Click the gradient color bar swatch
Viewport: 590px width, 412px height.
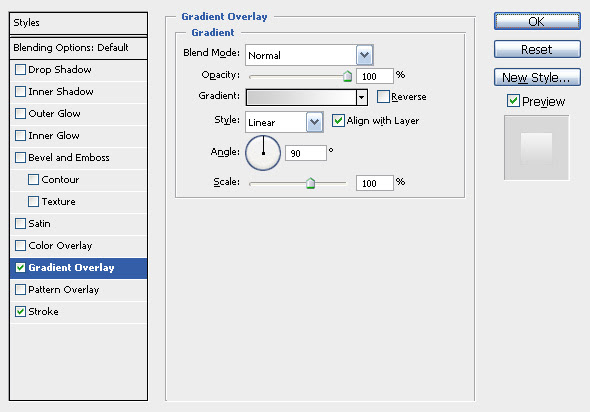(x=301, y=97)
